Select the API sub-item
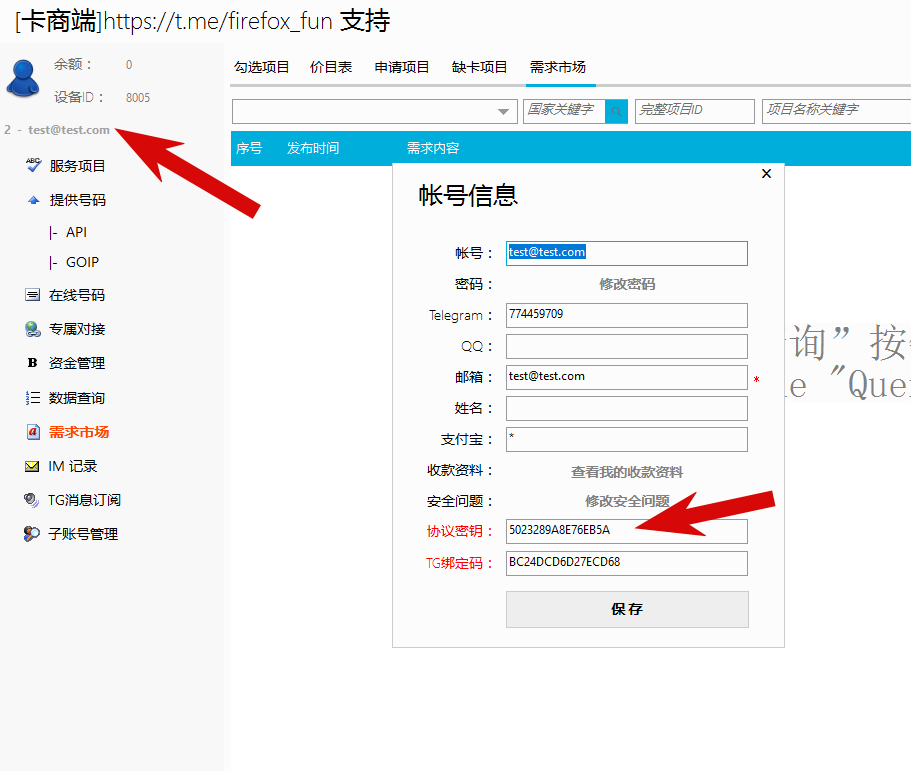Viewport: 911px width, 771px height. tap(76, 232)
